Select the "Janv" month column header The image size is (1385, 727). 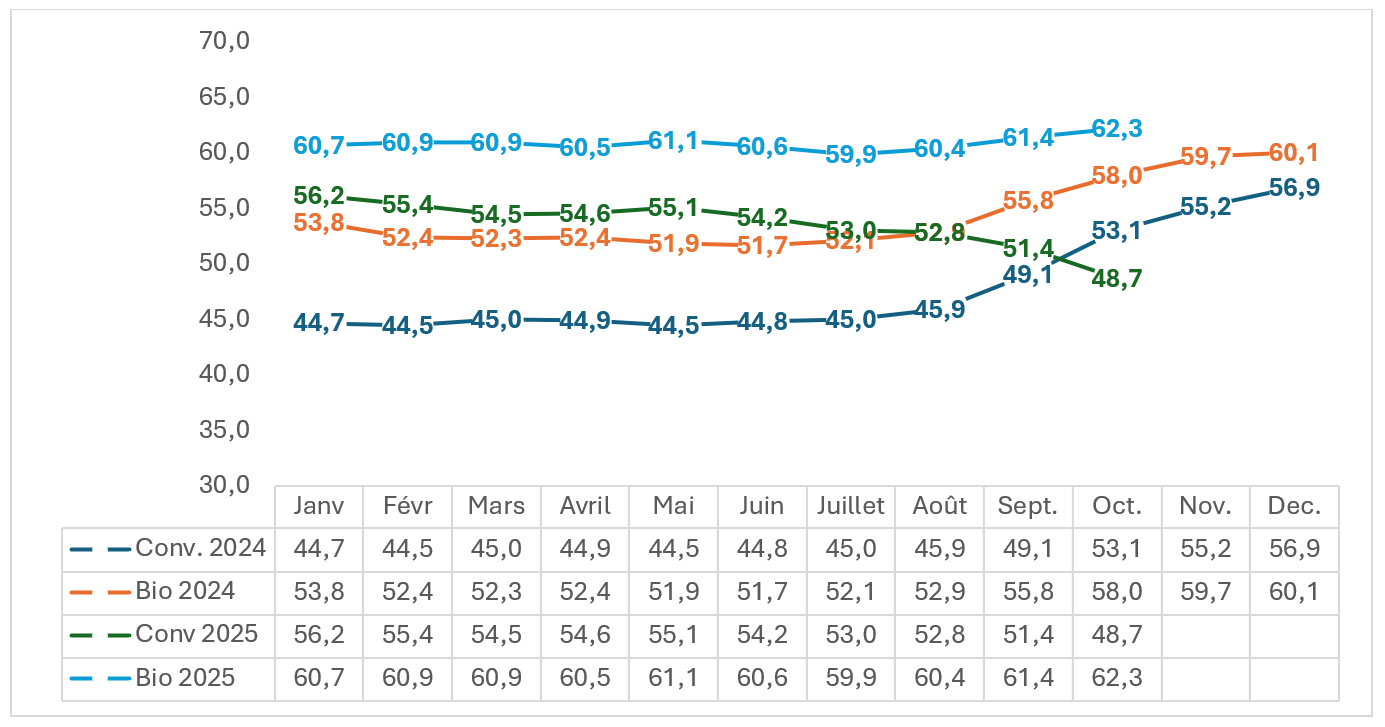point(319,506)
